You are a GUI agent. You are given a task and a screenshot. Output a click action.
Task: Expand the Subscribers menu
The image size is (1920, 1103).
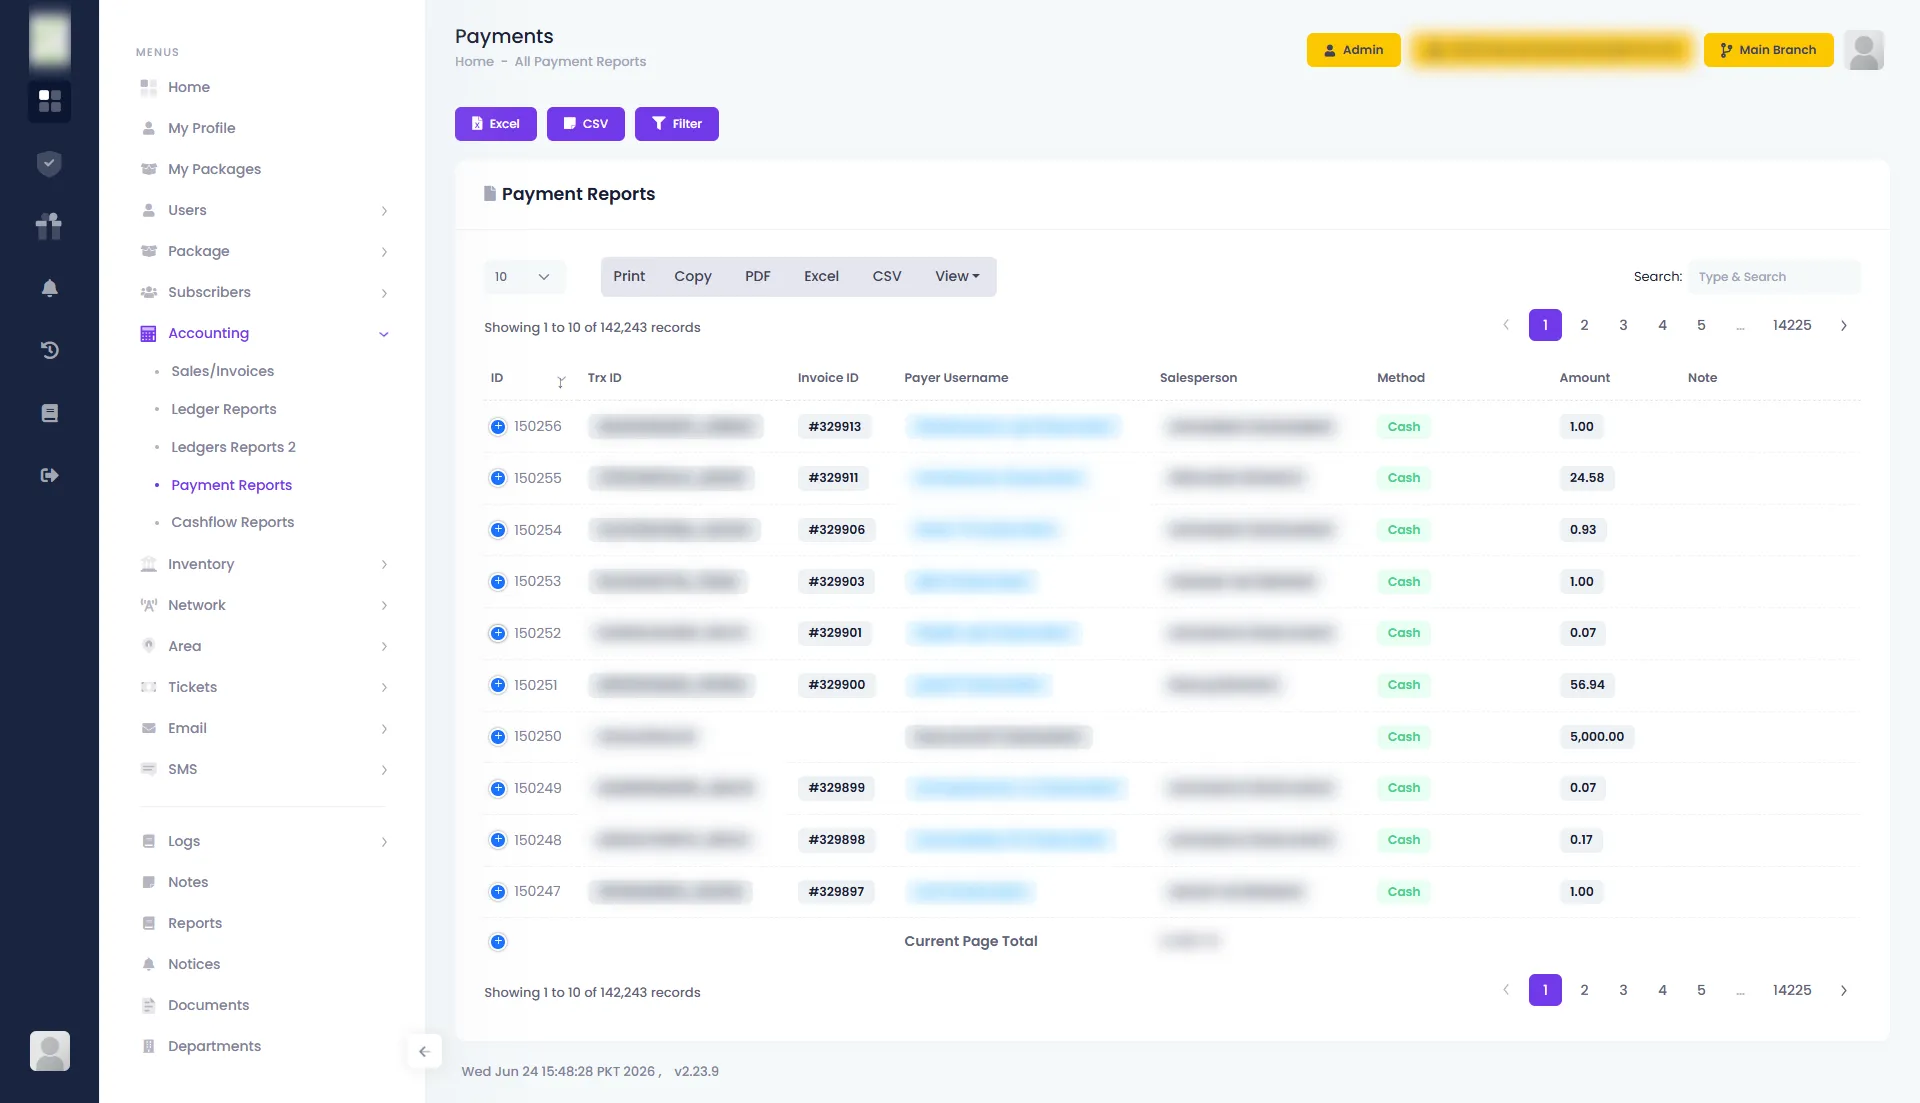click(263, 293)
